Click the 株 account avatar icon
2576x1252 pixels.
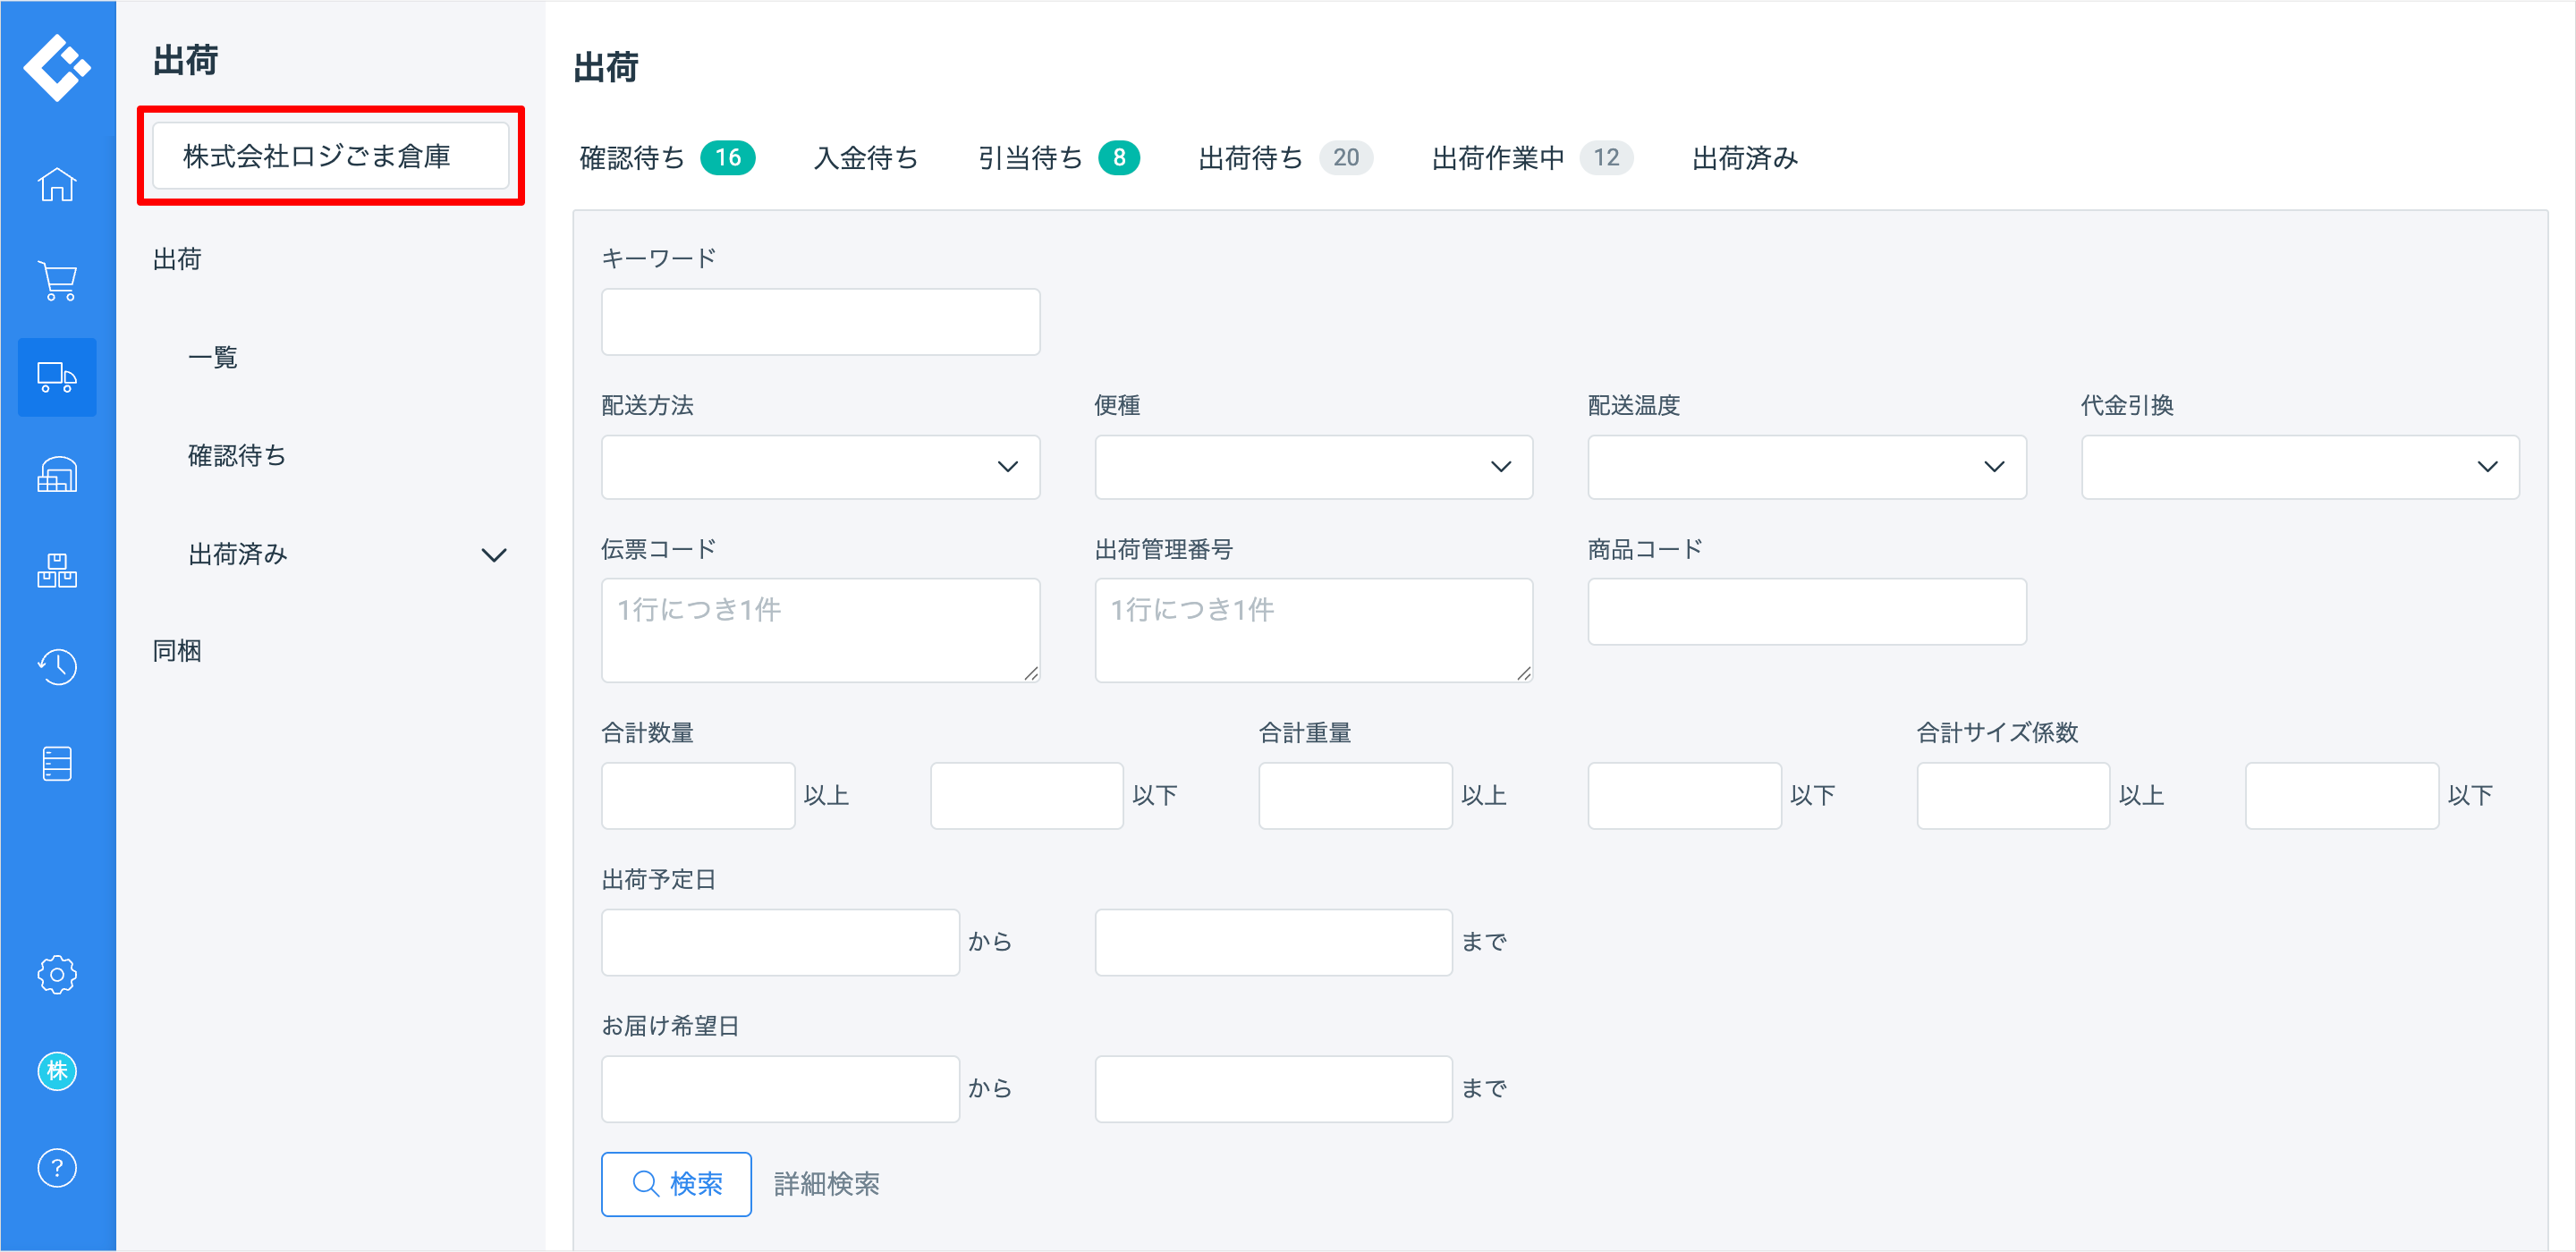(57, 1071)
